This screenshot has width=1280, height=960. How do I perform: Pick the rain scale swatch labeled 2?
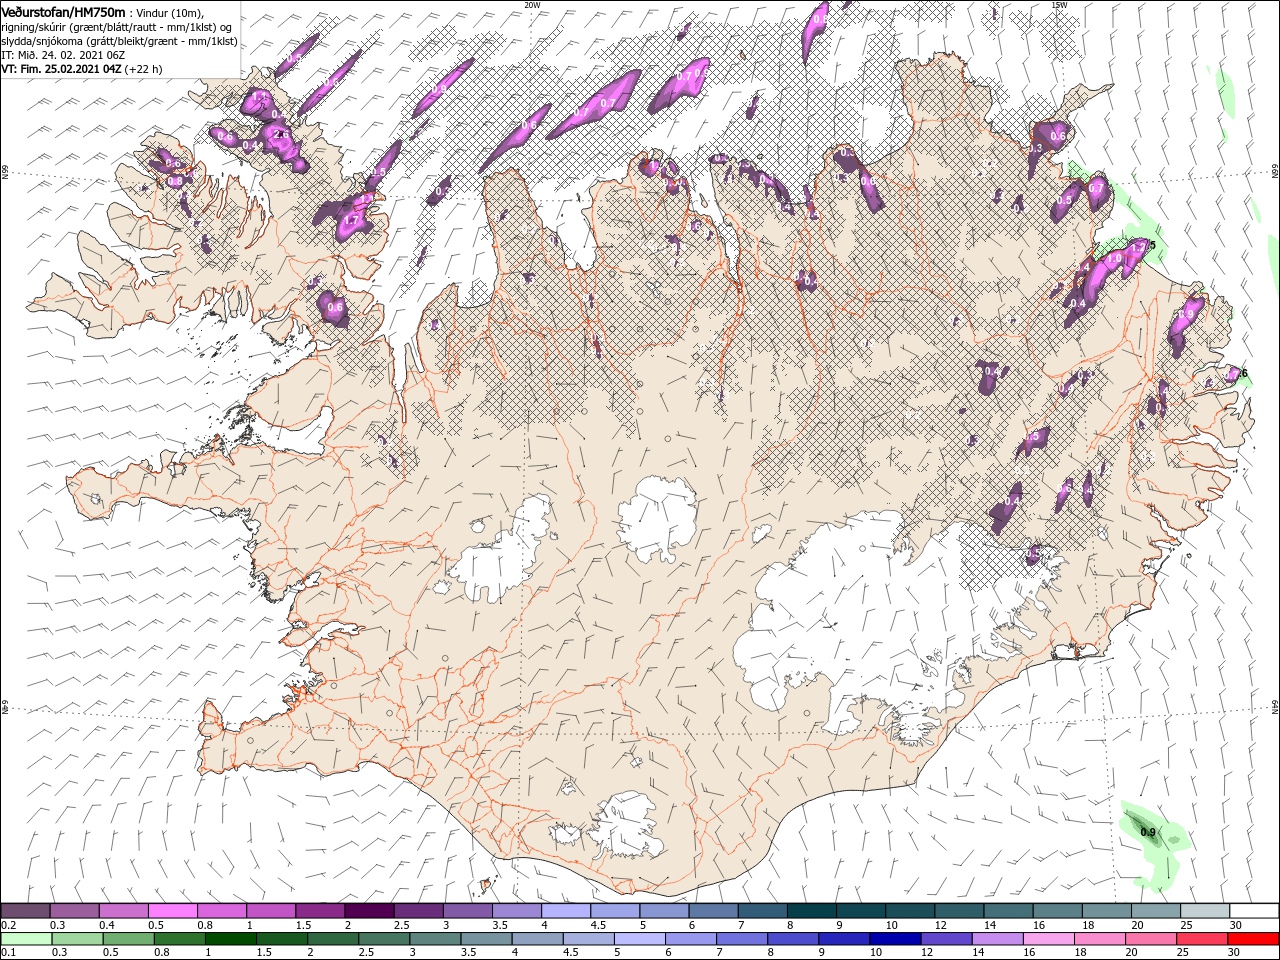click(x=331, y=939)
